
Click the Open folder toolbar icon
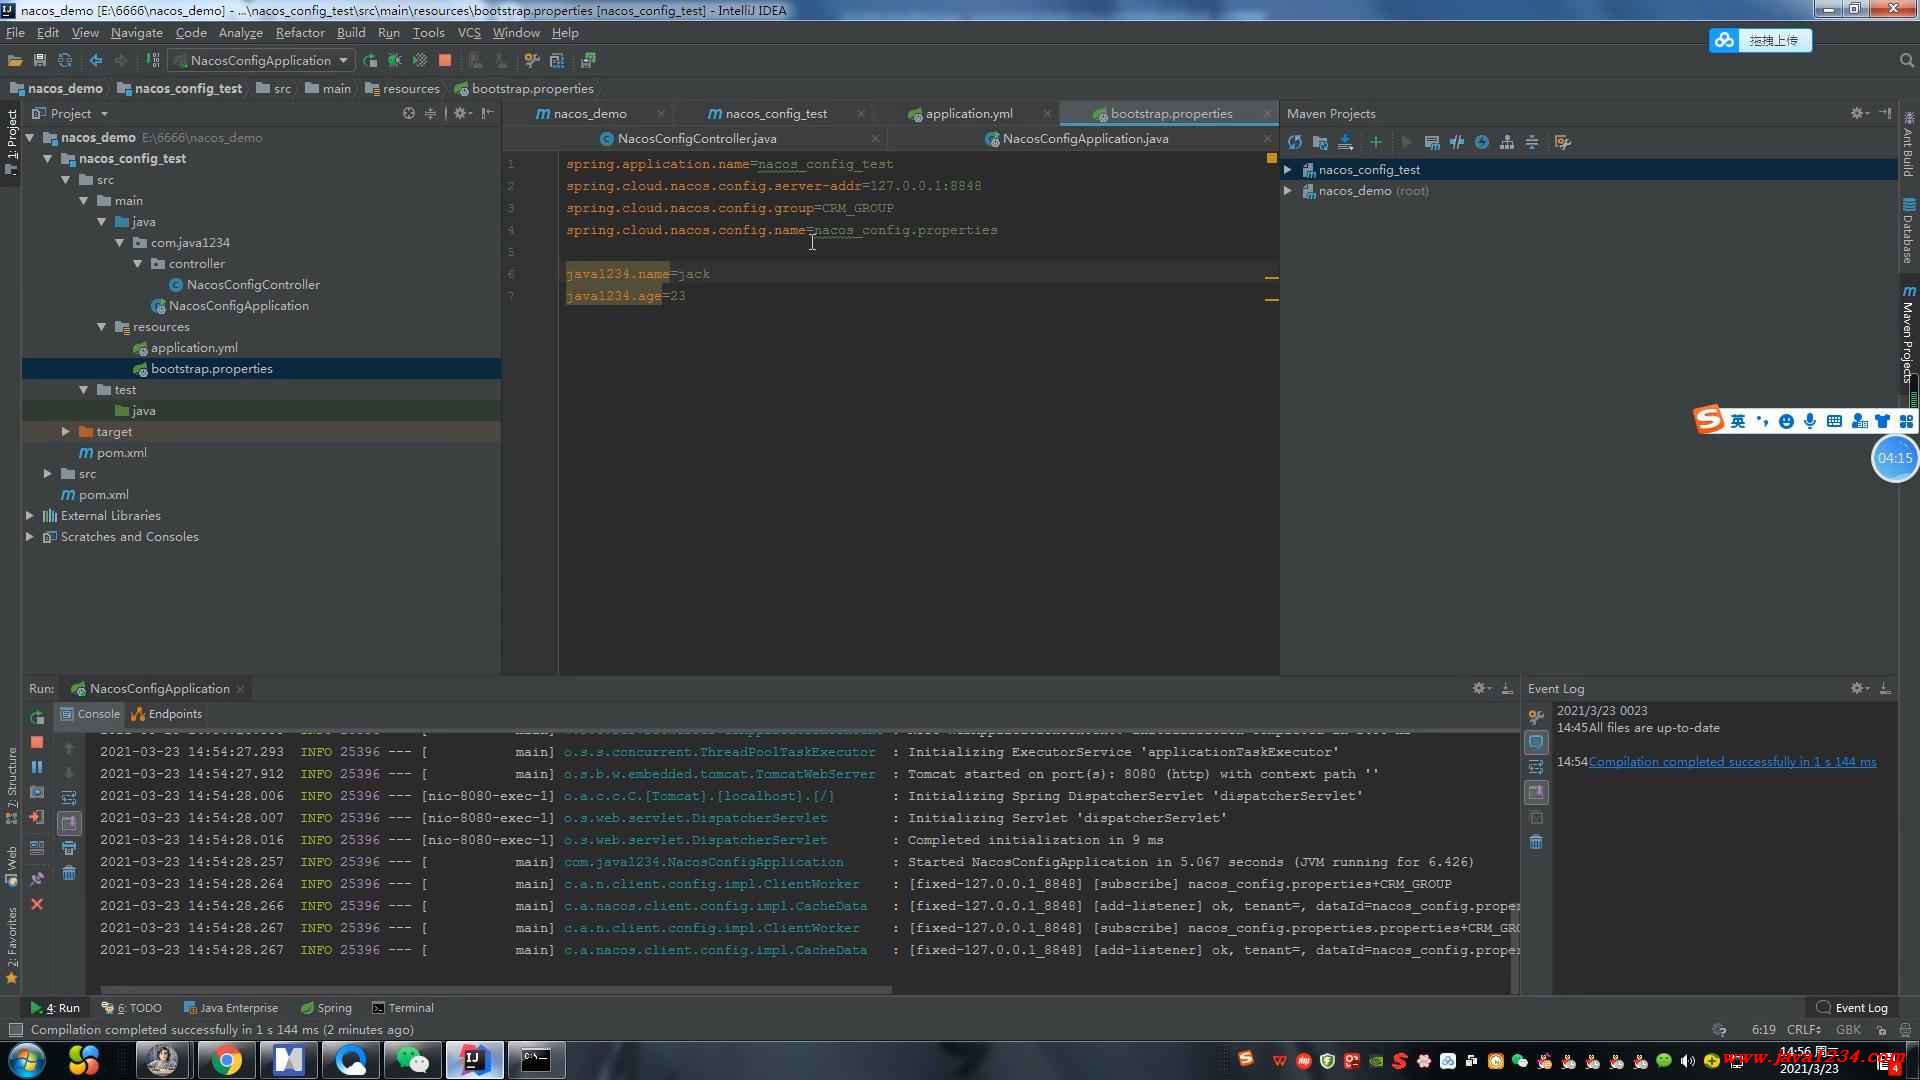pos(15,61)
